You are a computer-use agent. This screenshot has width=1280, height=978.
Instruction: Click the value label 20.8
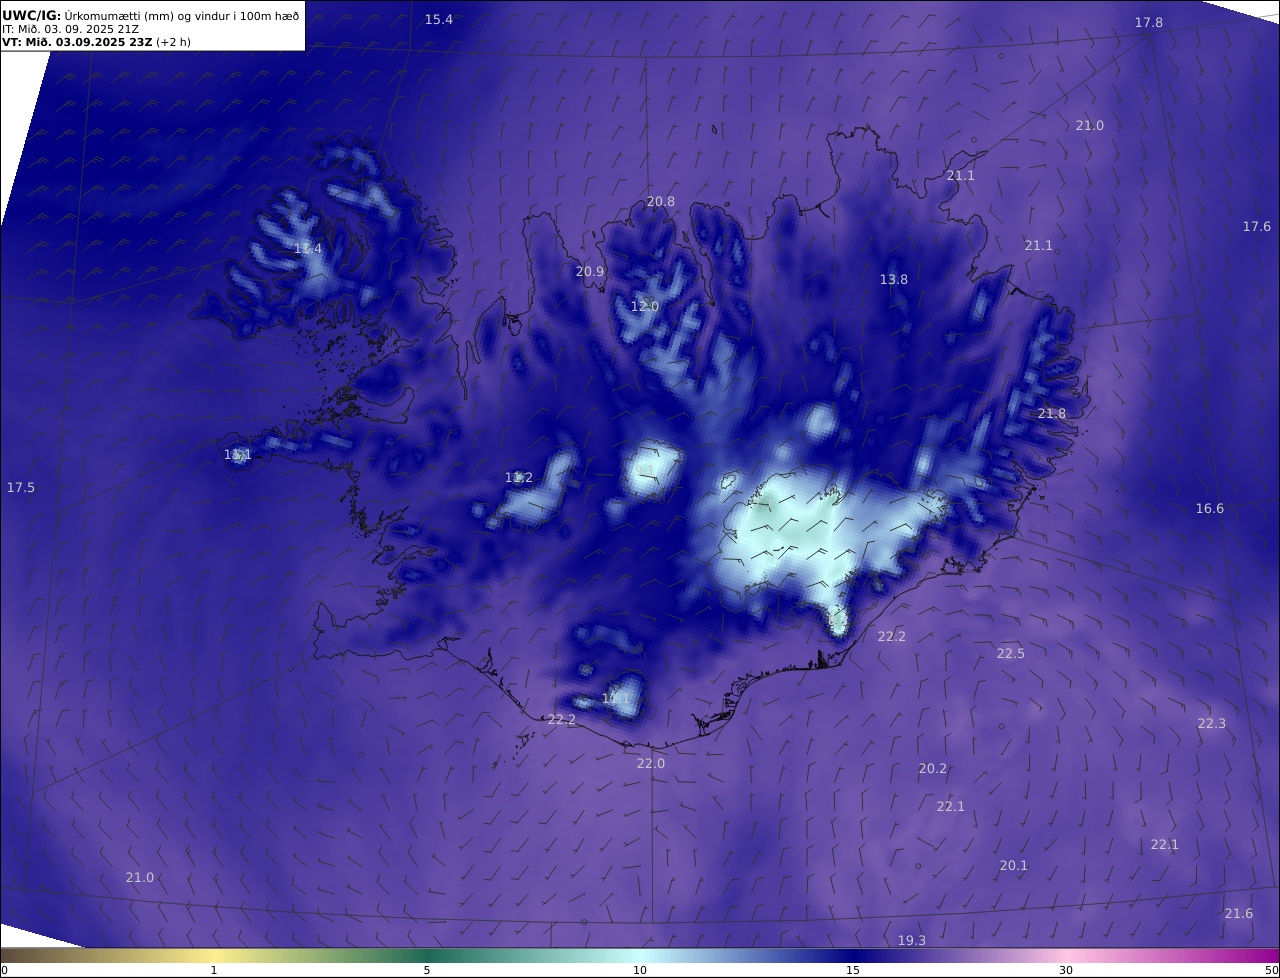coord(661,202)
